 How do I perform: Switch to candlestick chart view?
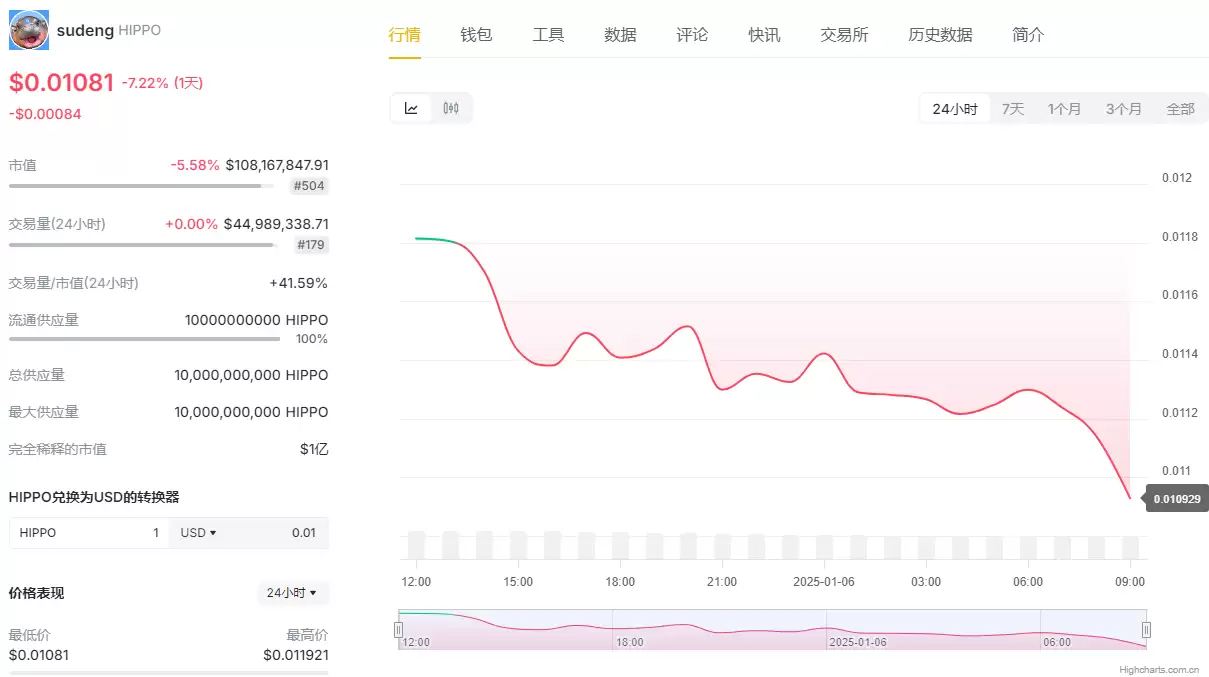(450, 108)
